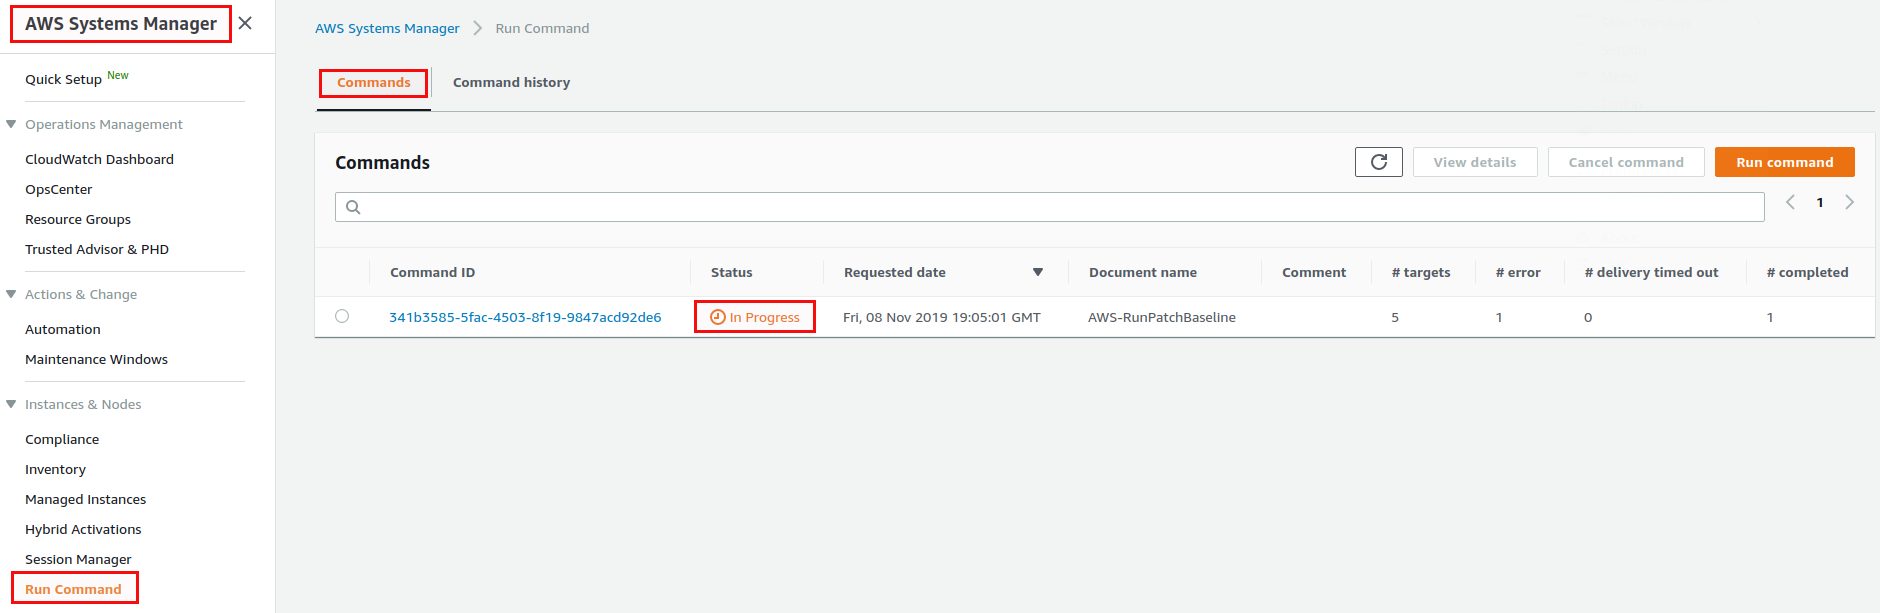This screenshot has height=613, width=1880.
Task: Go to previous page arrow
Action: (1790, 202)
